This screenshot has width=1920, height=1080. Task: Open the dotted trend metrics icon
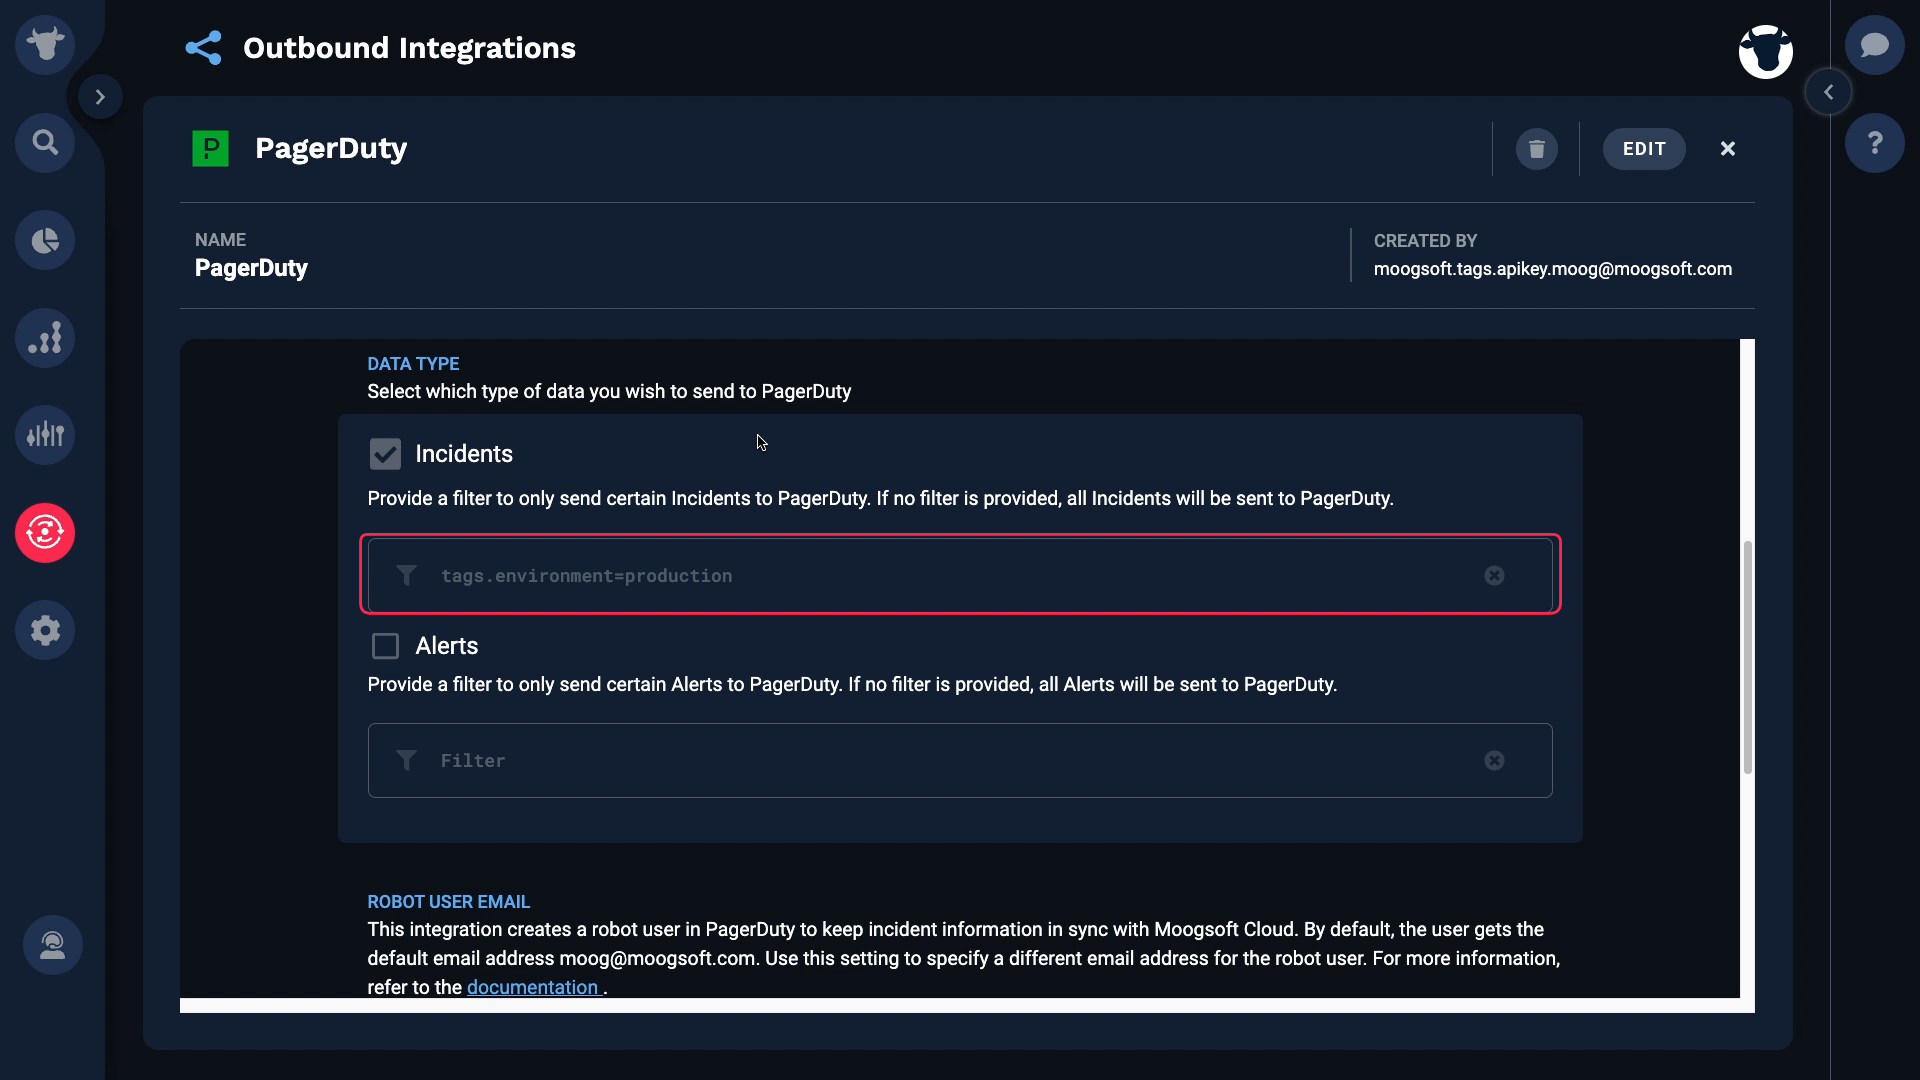coord(45,338)
